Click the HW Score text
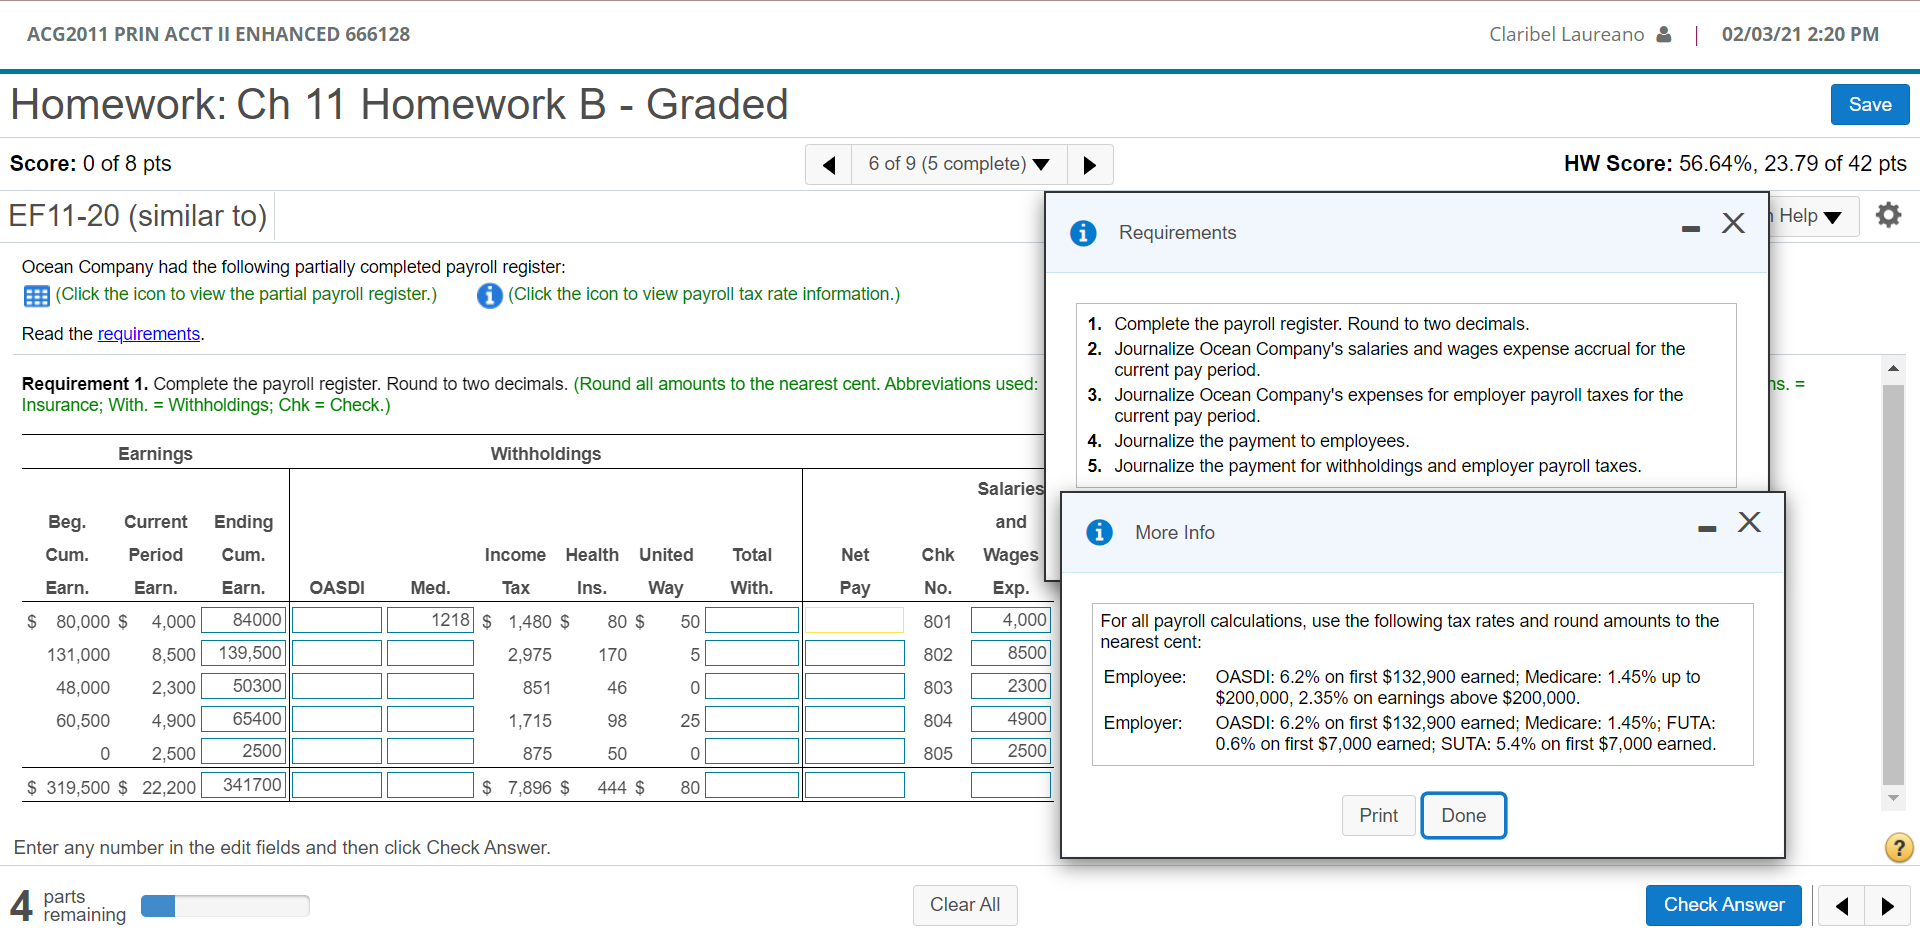 [1735, 164]
